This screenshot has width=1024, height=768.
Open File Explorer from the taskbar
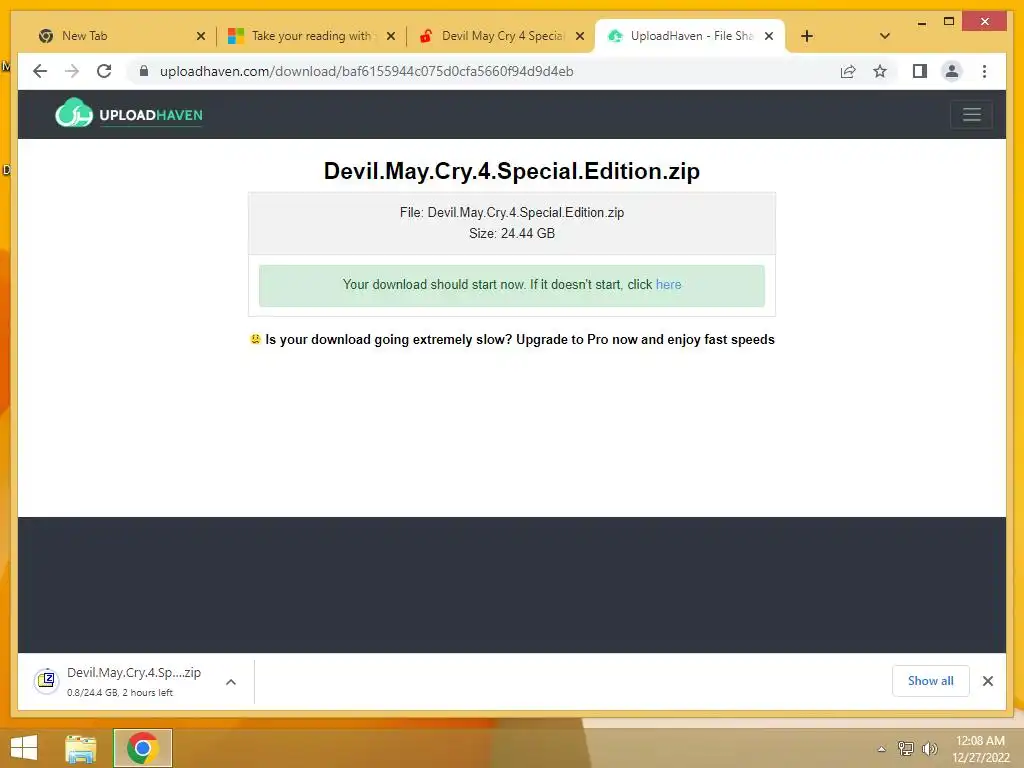click(x=80, y=748)
